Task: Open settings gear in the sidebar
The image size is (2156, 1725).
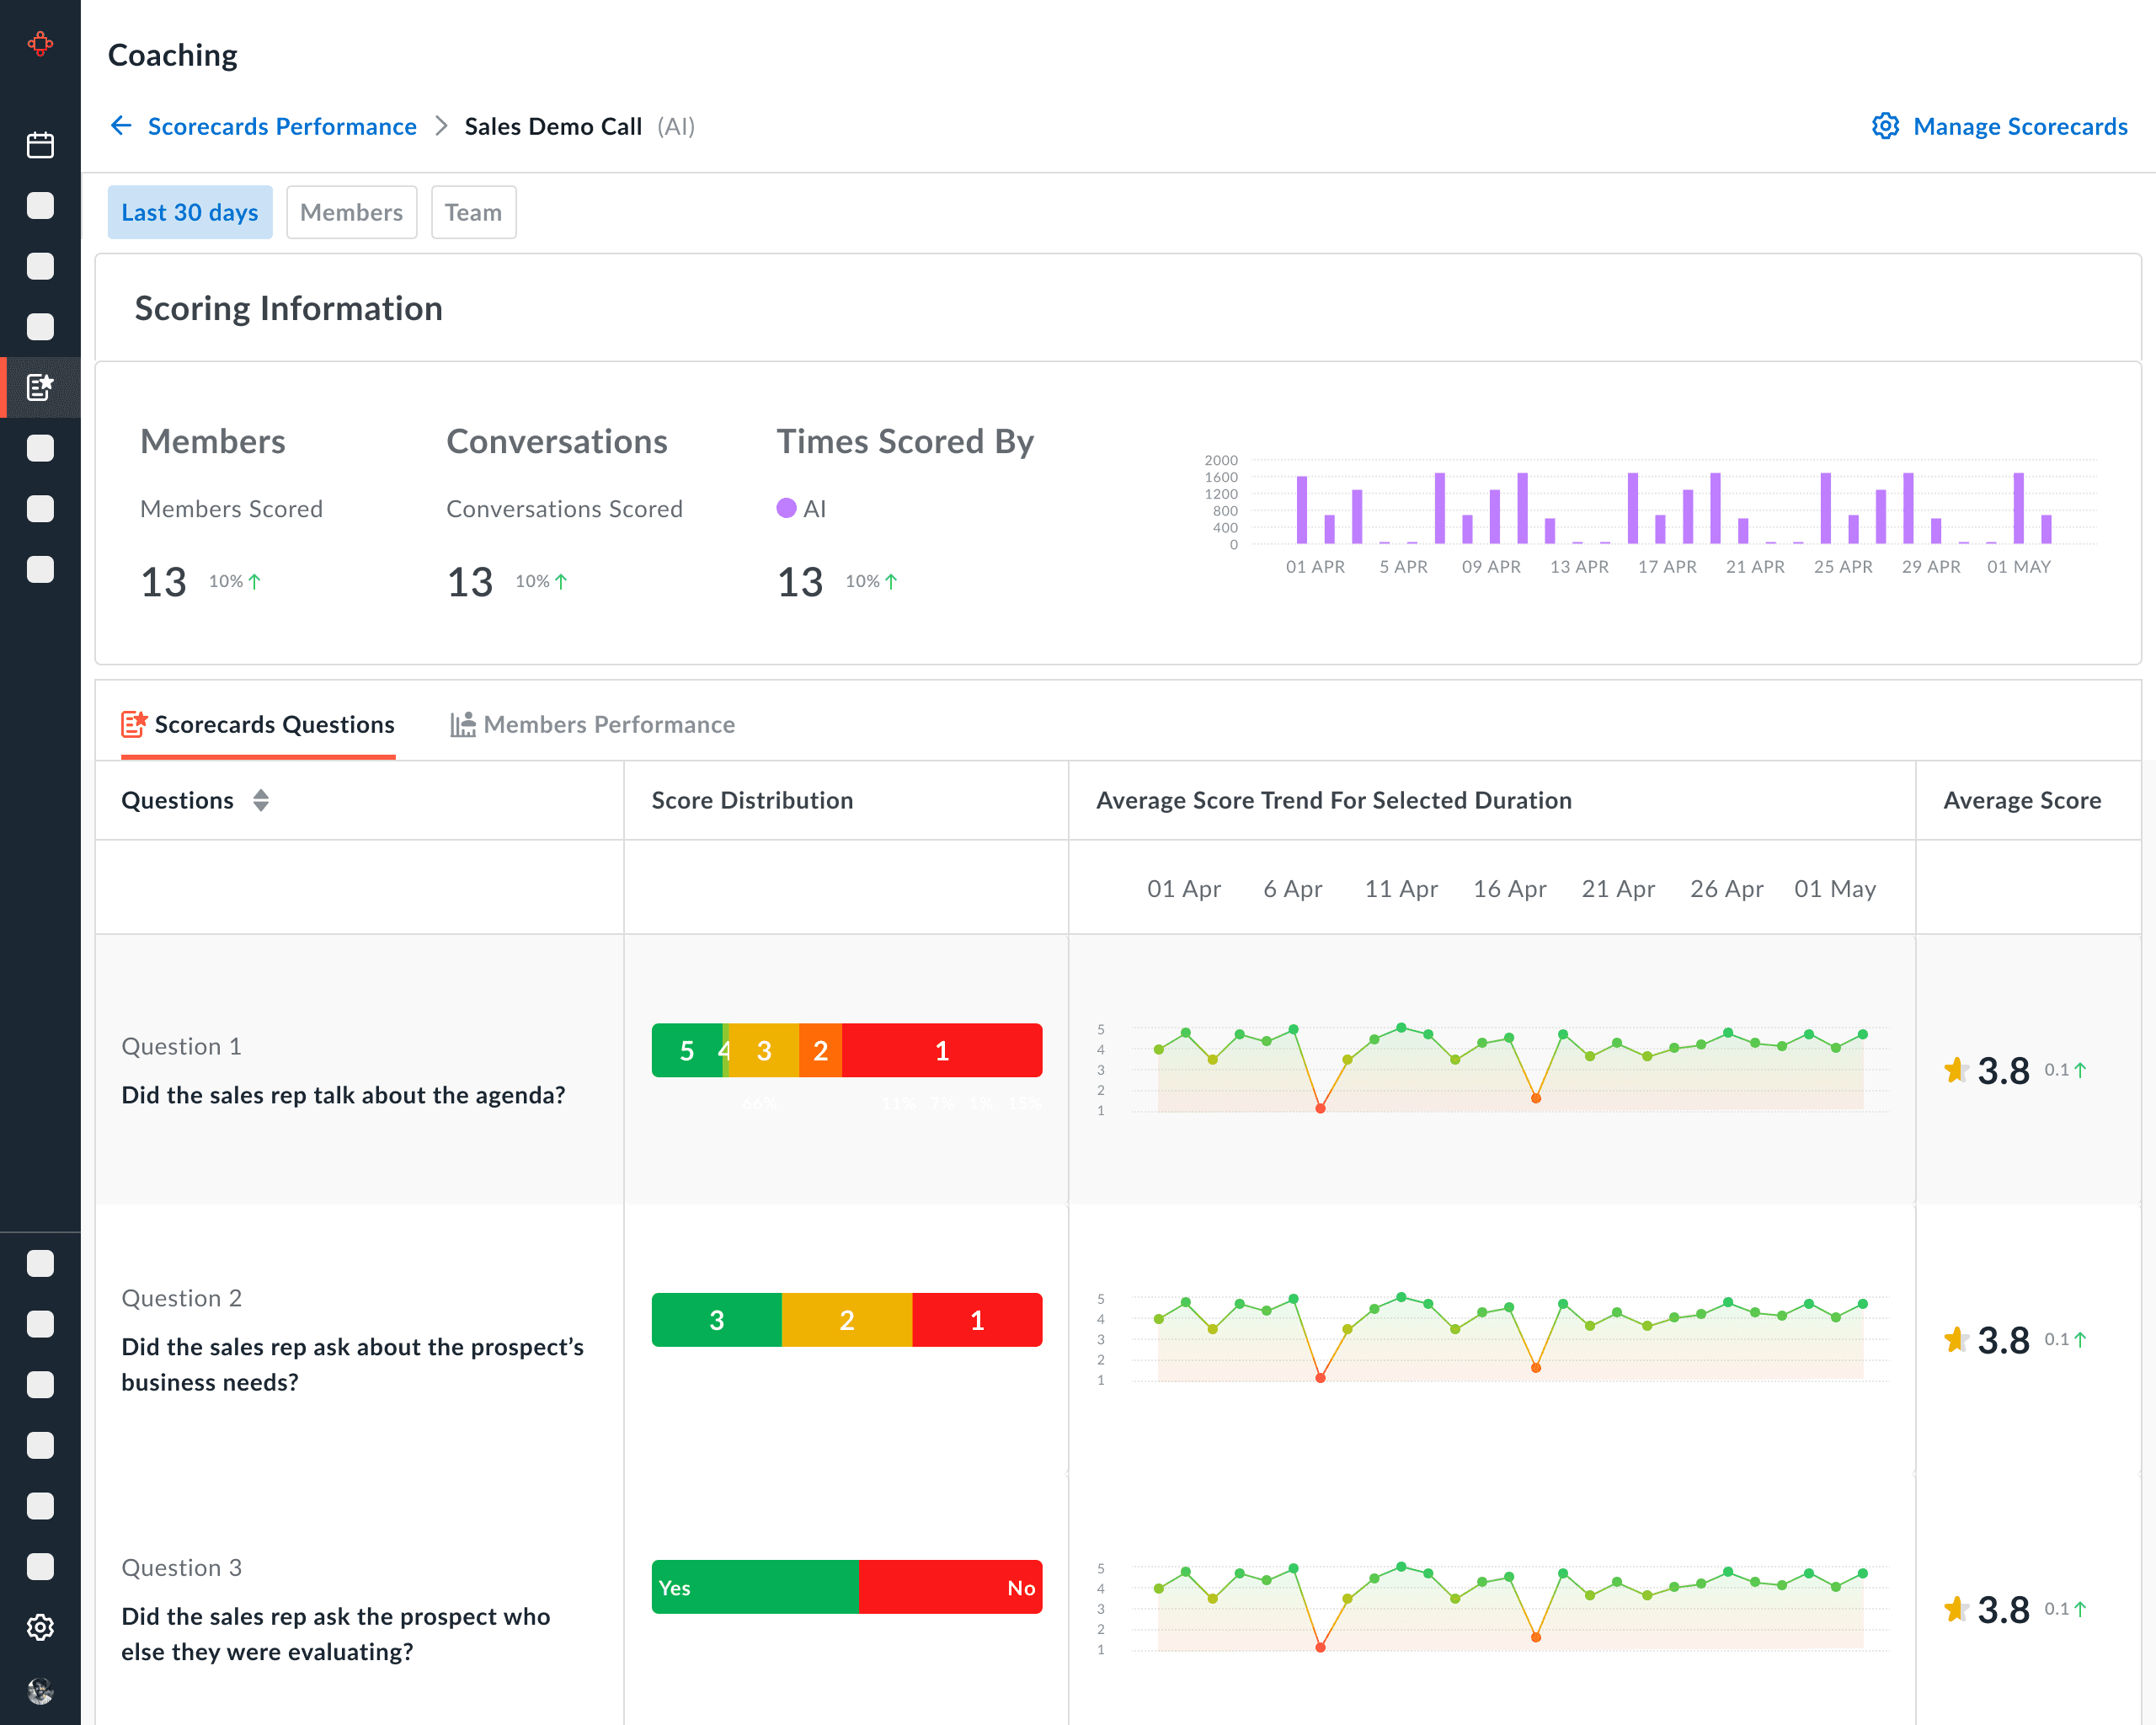Action: 40,1627
